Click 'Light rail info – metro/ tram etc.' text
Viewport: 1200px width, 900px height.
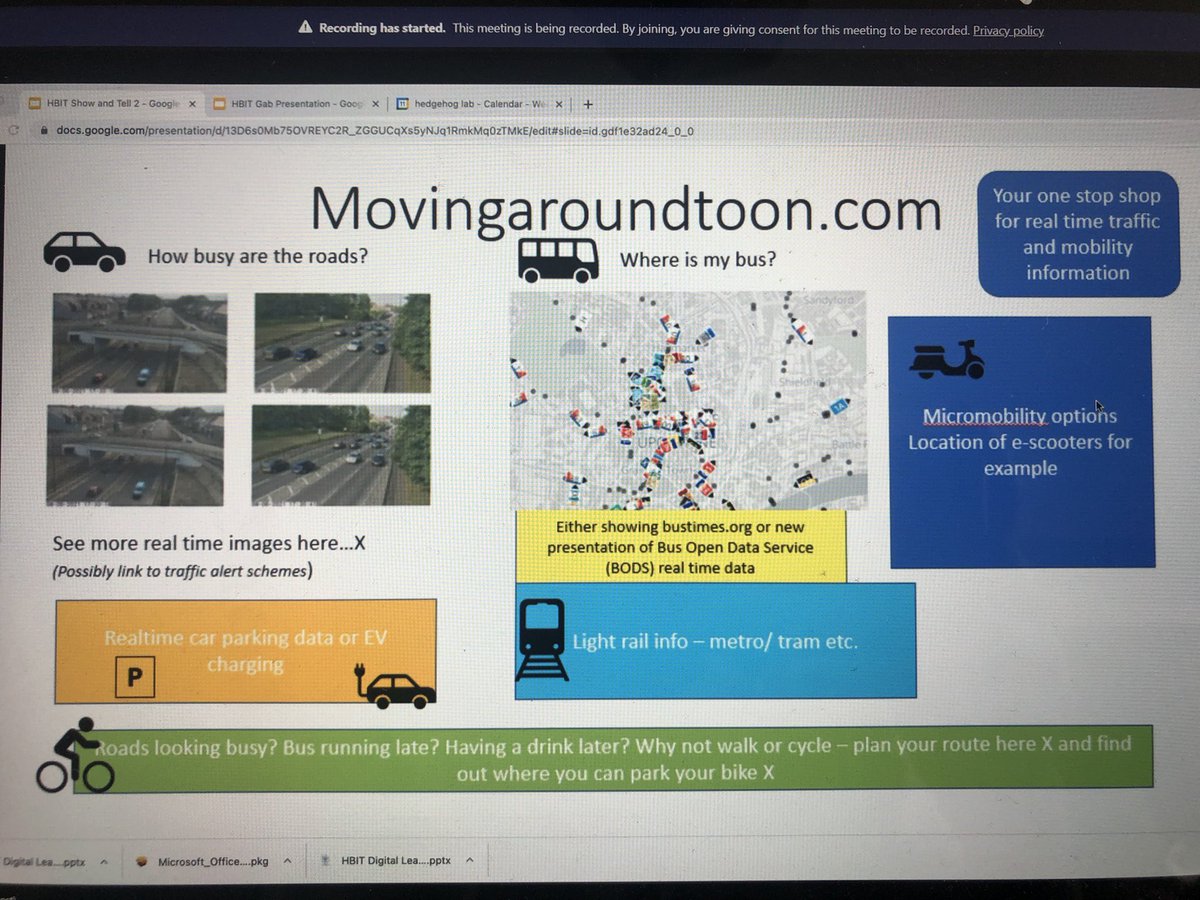click(x=715, y=641)
